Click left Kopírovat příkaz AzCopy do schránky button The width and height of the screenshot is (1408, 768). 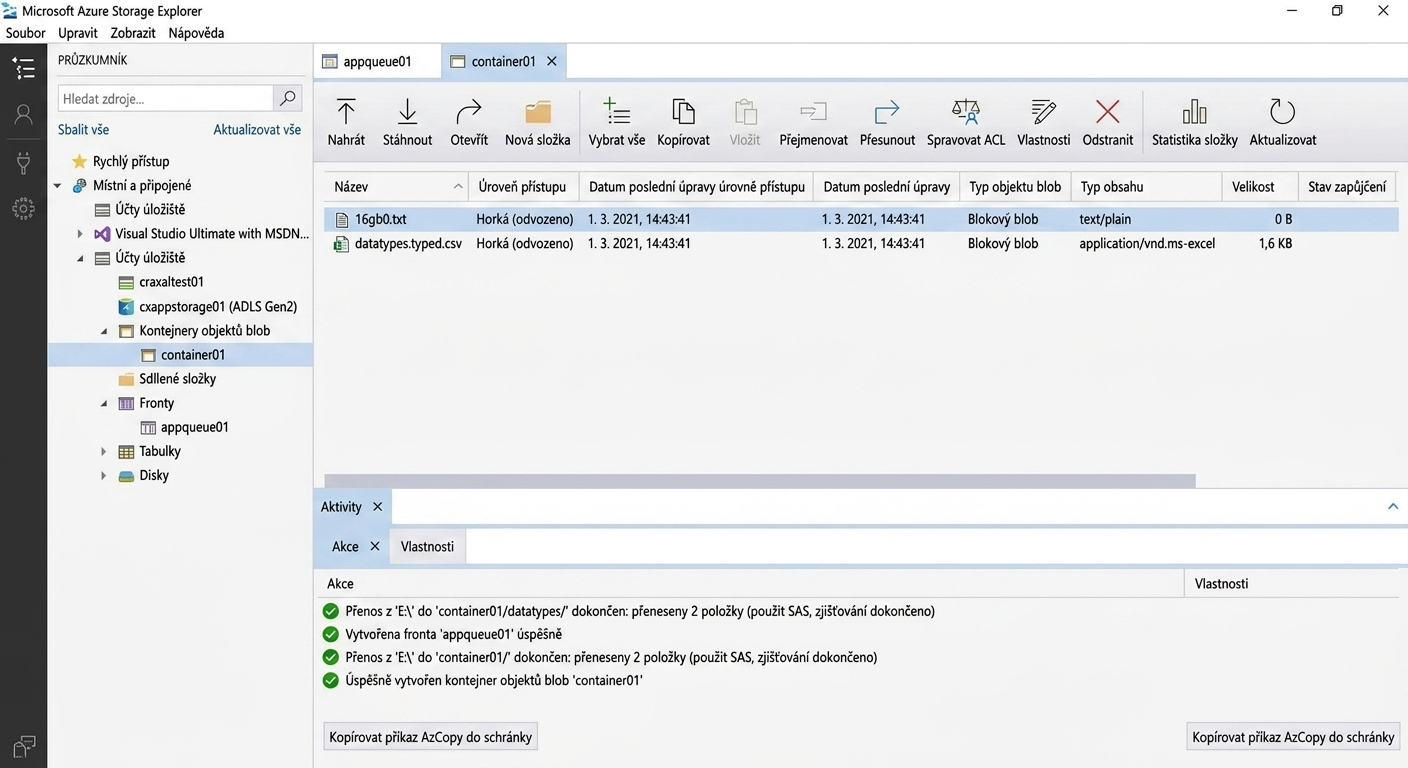430,737
